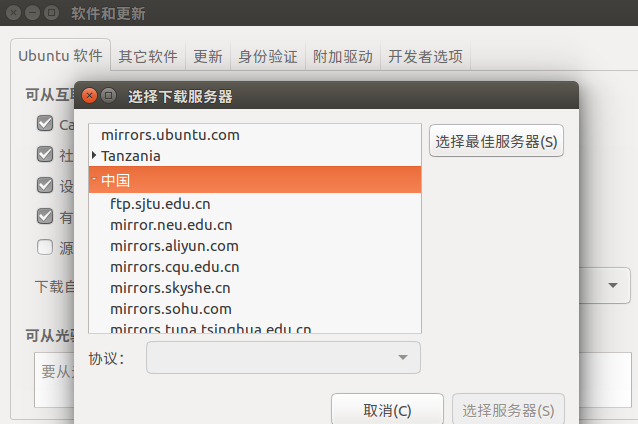The image size is (638, 424).
Task: Select the Tanzania row
Action: (255, 156)
